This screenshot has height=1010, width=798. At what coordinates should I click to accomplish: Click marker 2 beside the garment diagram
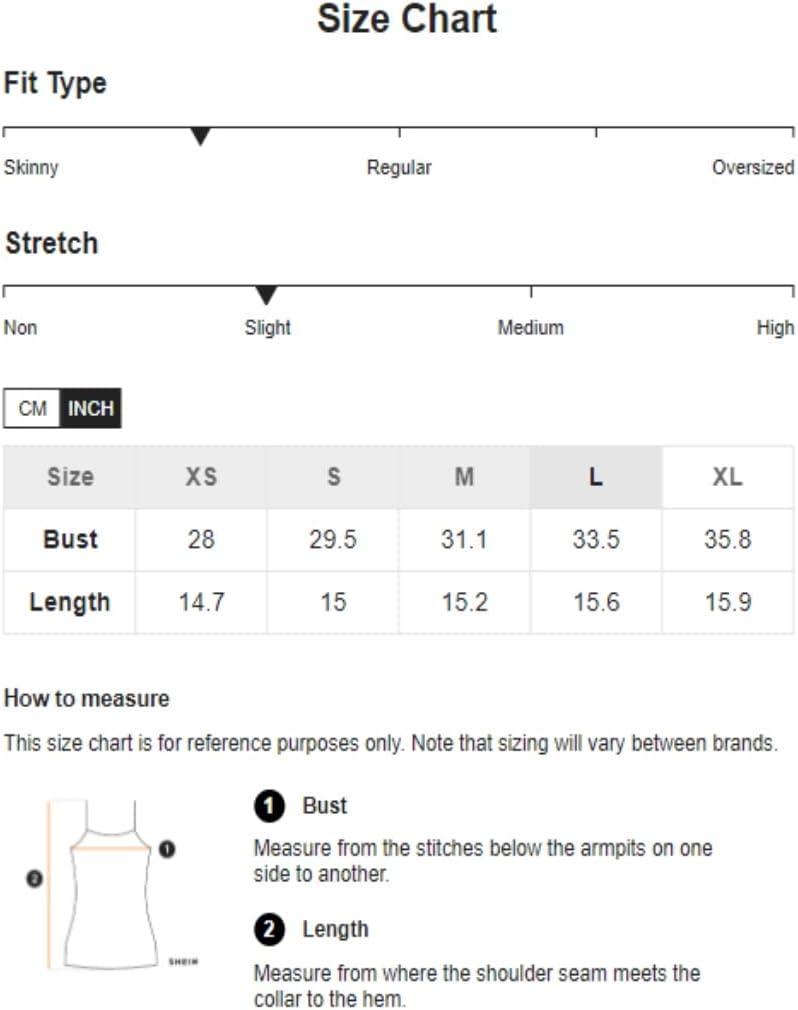34,879
